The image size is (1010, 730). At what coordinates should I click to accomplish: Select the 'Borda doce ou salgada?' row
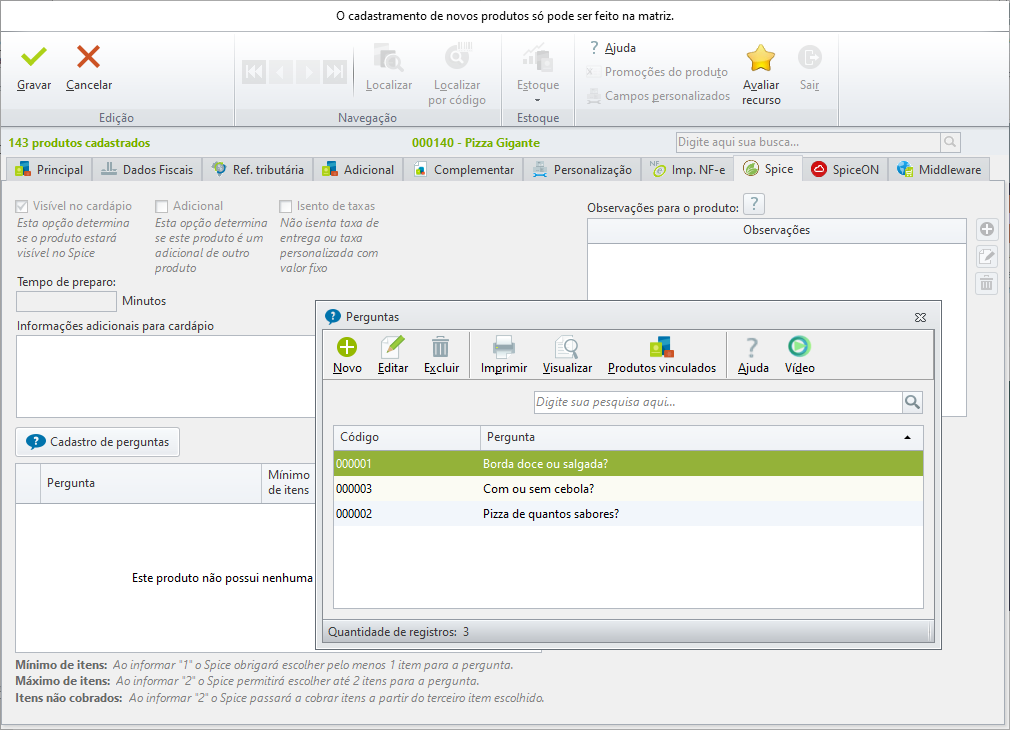[628, 464]
